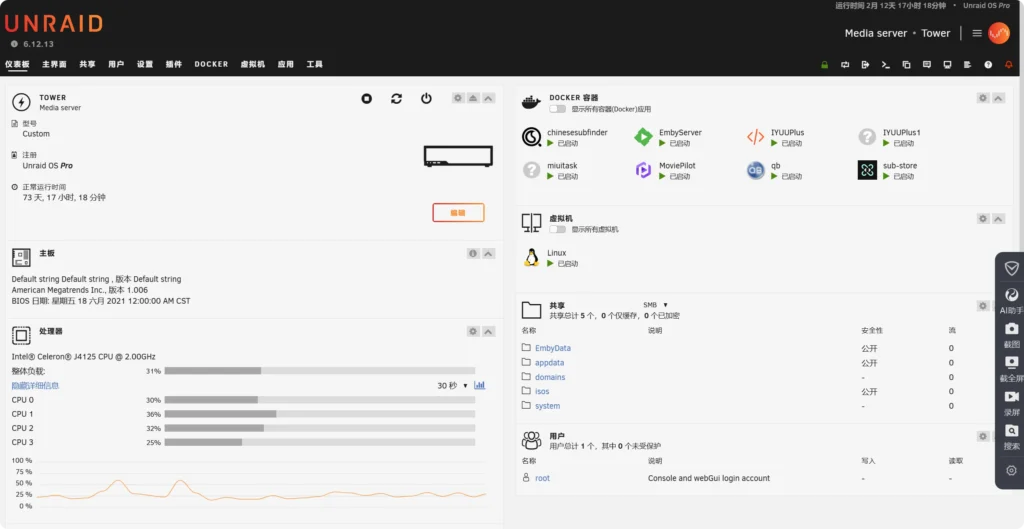Open the 30 秒 interval dropdown
This screenshot has height=529, width=1024.
pos(453,385)
